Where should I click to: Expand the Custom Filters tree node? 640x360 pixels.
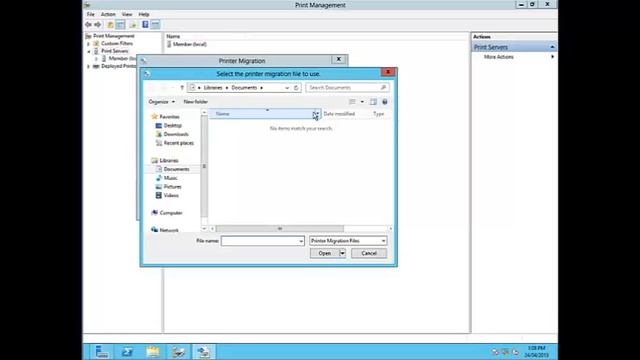pos(89,44)
